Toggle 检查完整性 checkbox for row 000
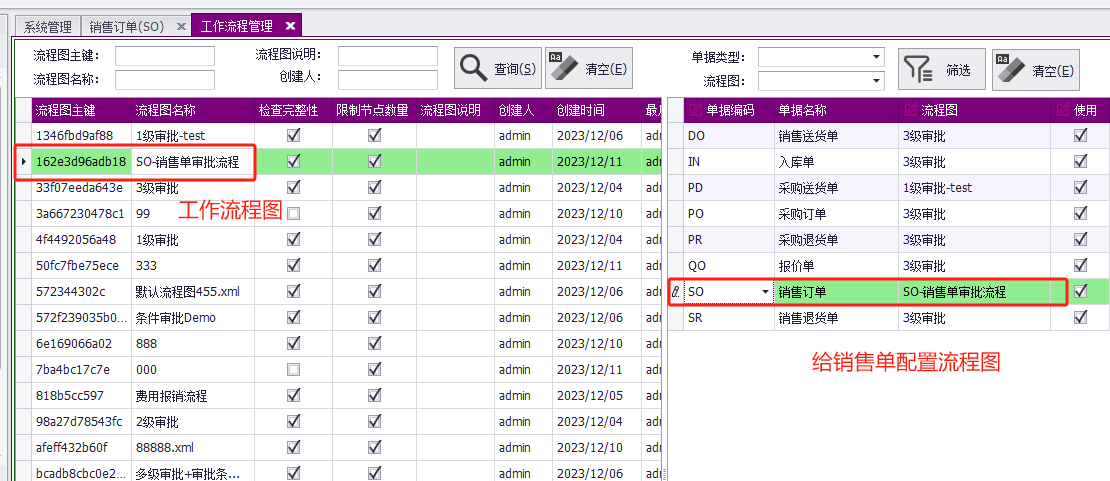 point(293,369)
